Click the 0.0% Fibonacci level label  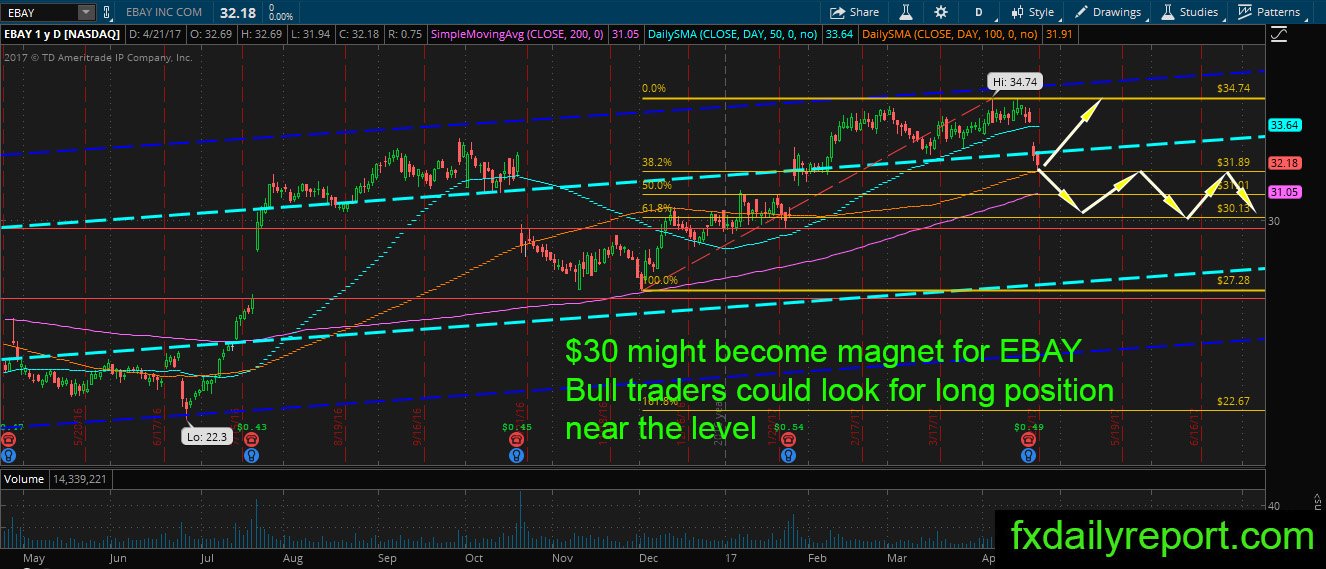coord(654,88)
